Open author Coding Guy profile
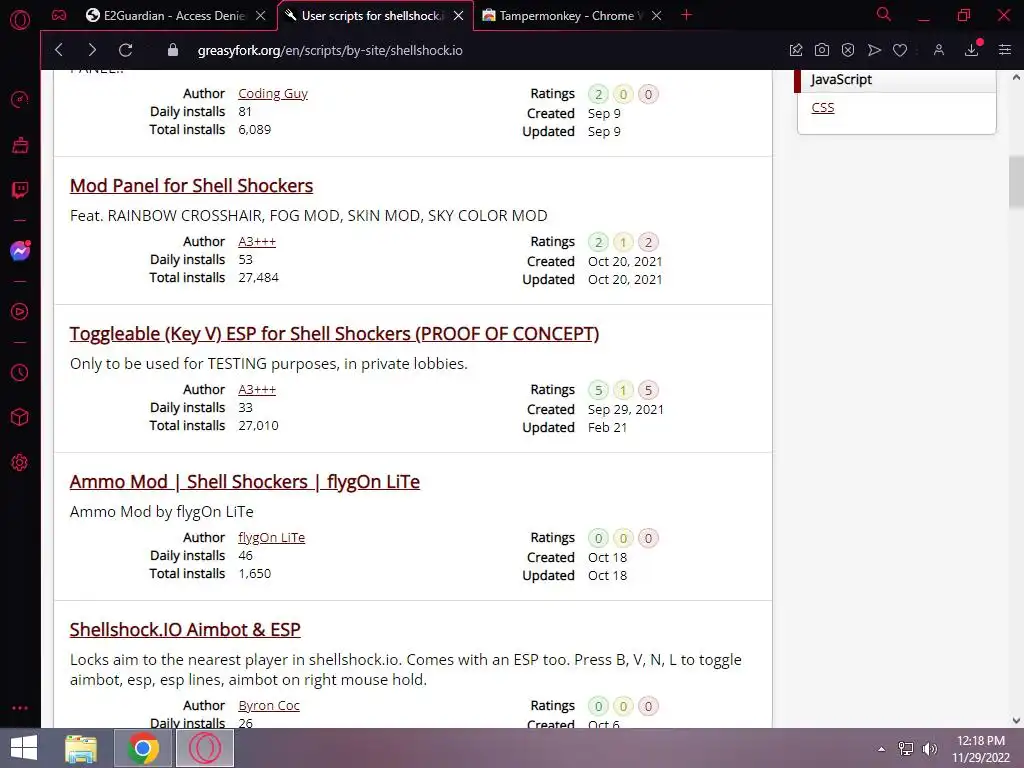The height and width of the screenshot is (768, 1024). tap(272, 93)
